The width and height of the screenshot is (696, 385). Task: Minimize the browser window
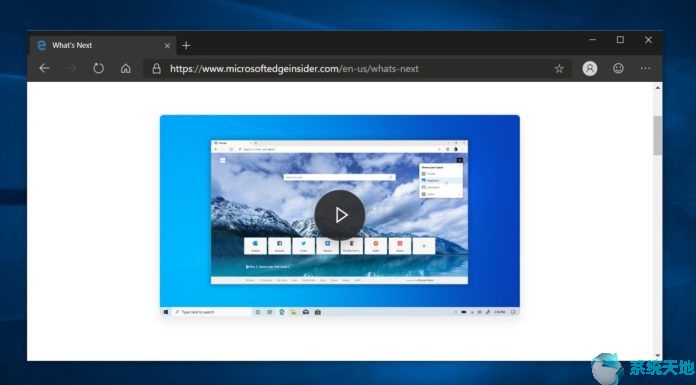(593, 40)
